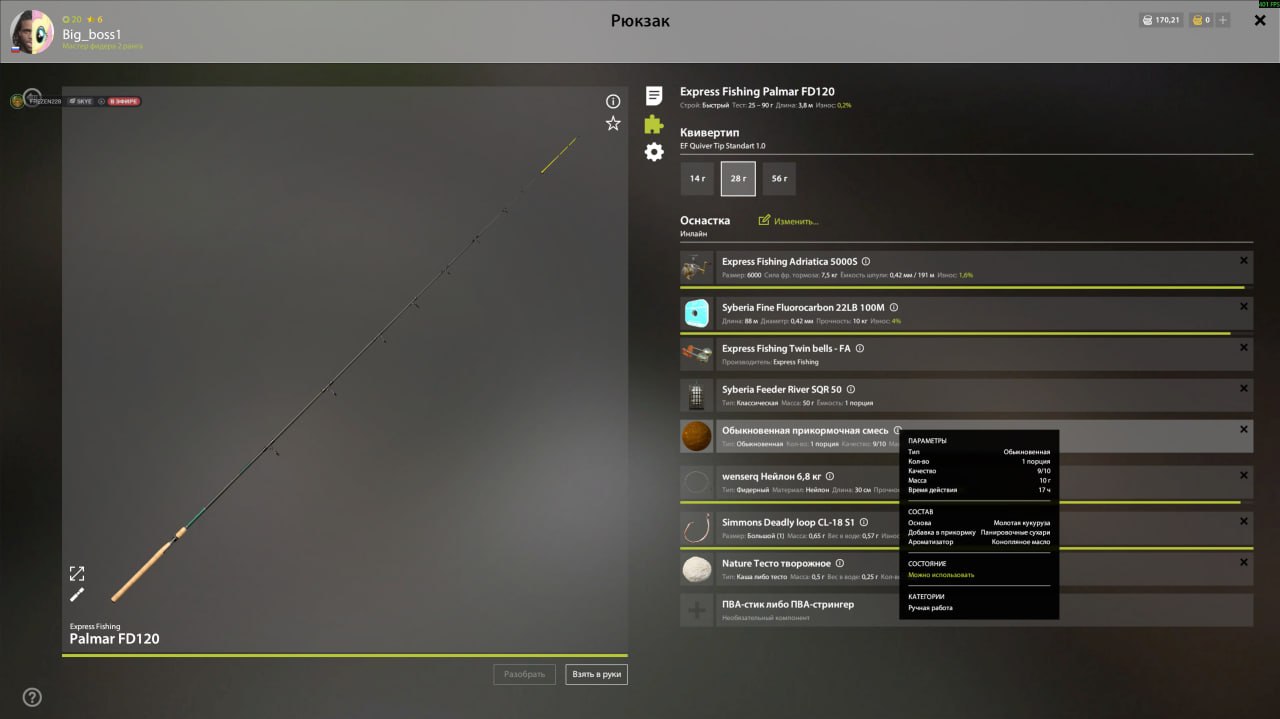Viewport: 1280px width, 719px height.
Task: Remove Simmons Deadly loop CL-18 S1 hook
Action: (1244, 521)
